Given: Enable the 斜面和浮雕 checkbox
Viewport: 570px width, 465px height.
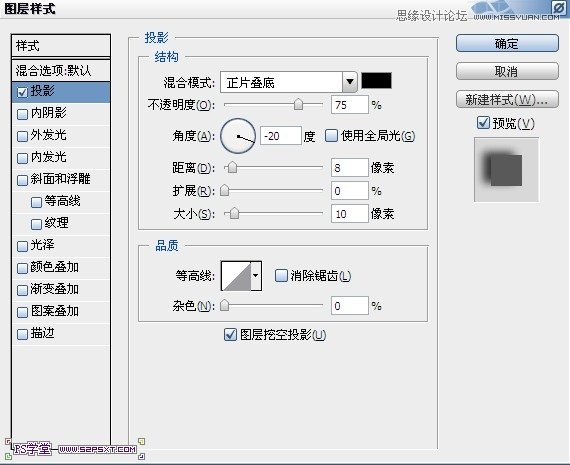Looking at the screenshot, I should pos(22,180).
